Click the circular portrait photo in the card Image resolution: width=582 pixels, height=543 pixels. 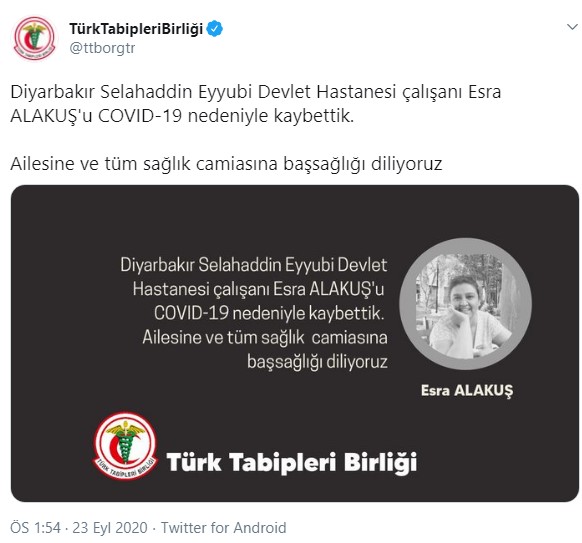(x=465, y=304)
